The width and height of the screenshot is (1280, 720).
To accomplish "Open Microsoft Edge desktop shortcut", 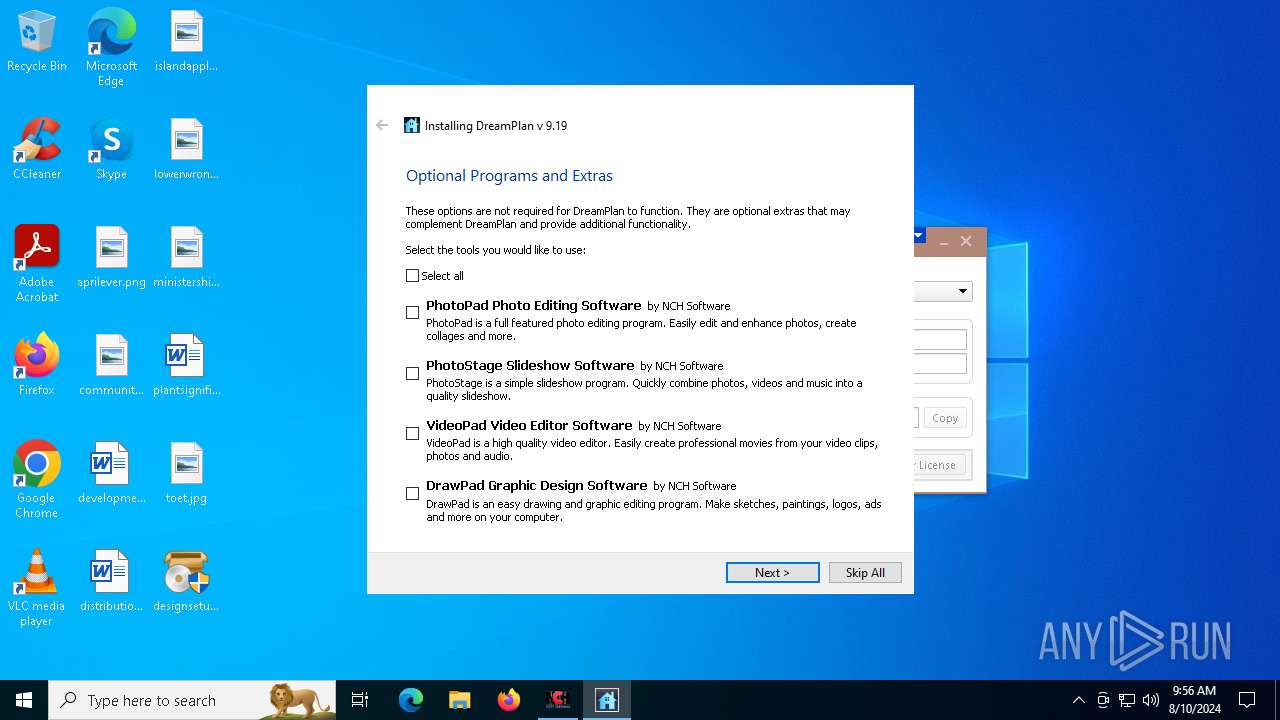I will (111, 47).
